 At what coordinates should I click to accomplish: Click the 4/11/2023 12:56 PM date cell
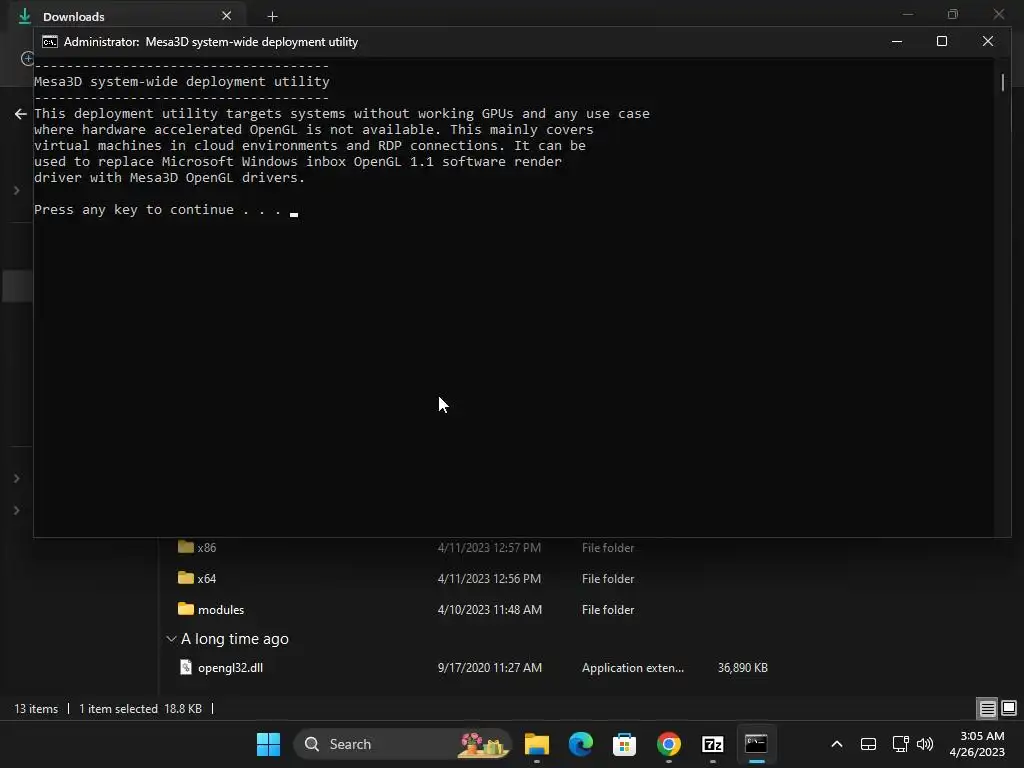tap(489, 579)
